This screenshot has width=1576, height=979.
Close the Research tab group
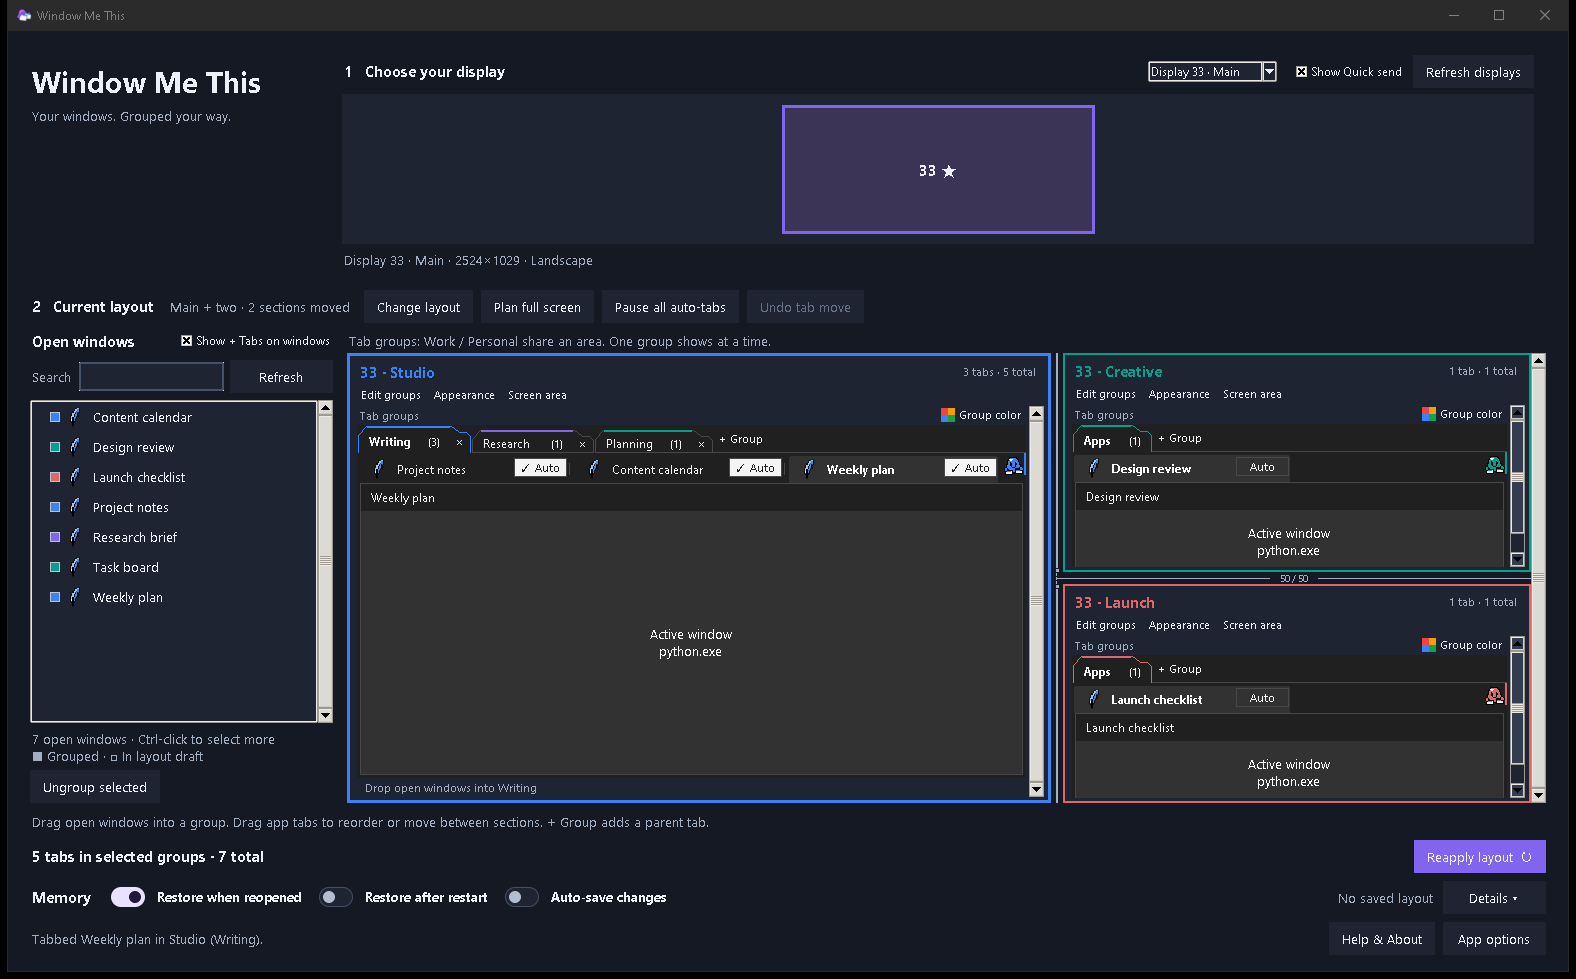coord(582,444)
